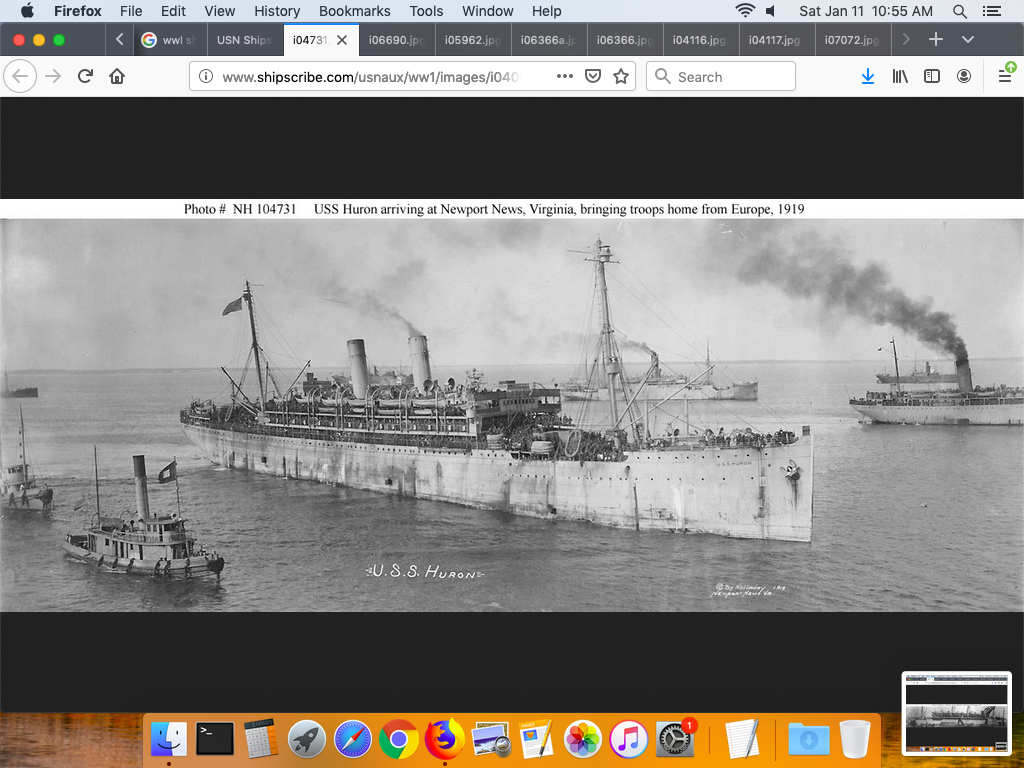Open the Downloads arrow panel
1024x768 pixels.
pyautogui.click(x=868, y=76)
